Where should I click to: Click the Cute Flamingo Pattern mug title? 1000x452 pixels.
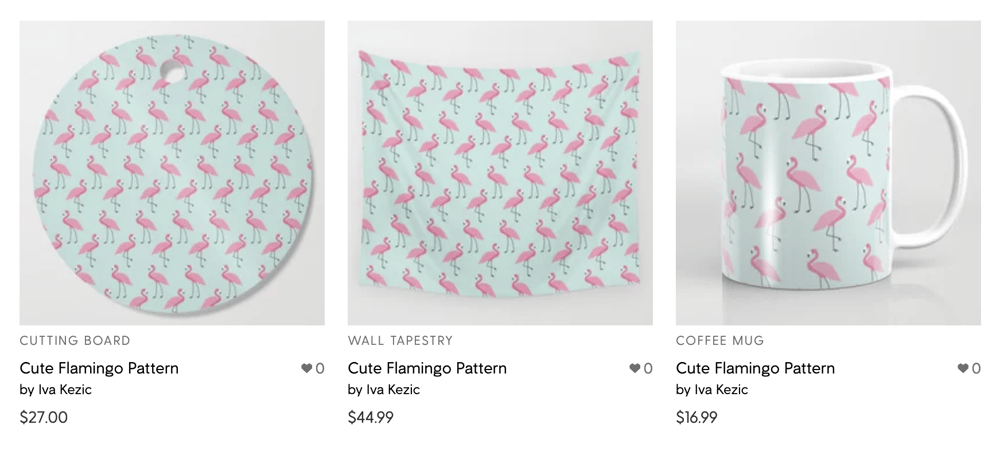click(x=755, y=368)
